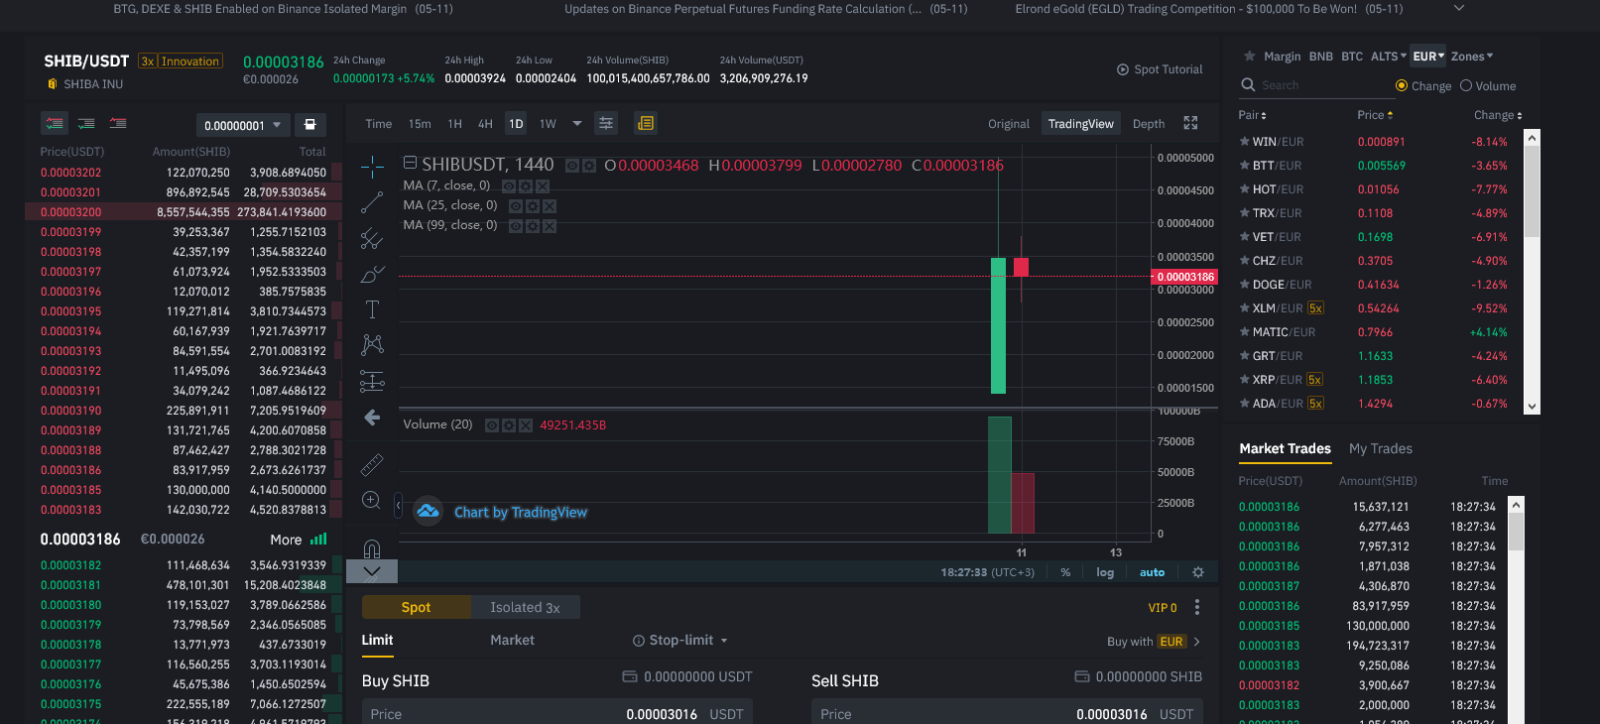The width and height of the screenshot is (1600, 724).
Task: Select the long position forecasting tool
Action: pos(372,381)
